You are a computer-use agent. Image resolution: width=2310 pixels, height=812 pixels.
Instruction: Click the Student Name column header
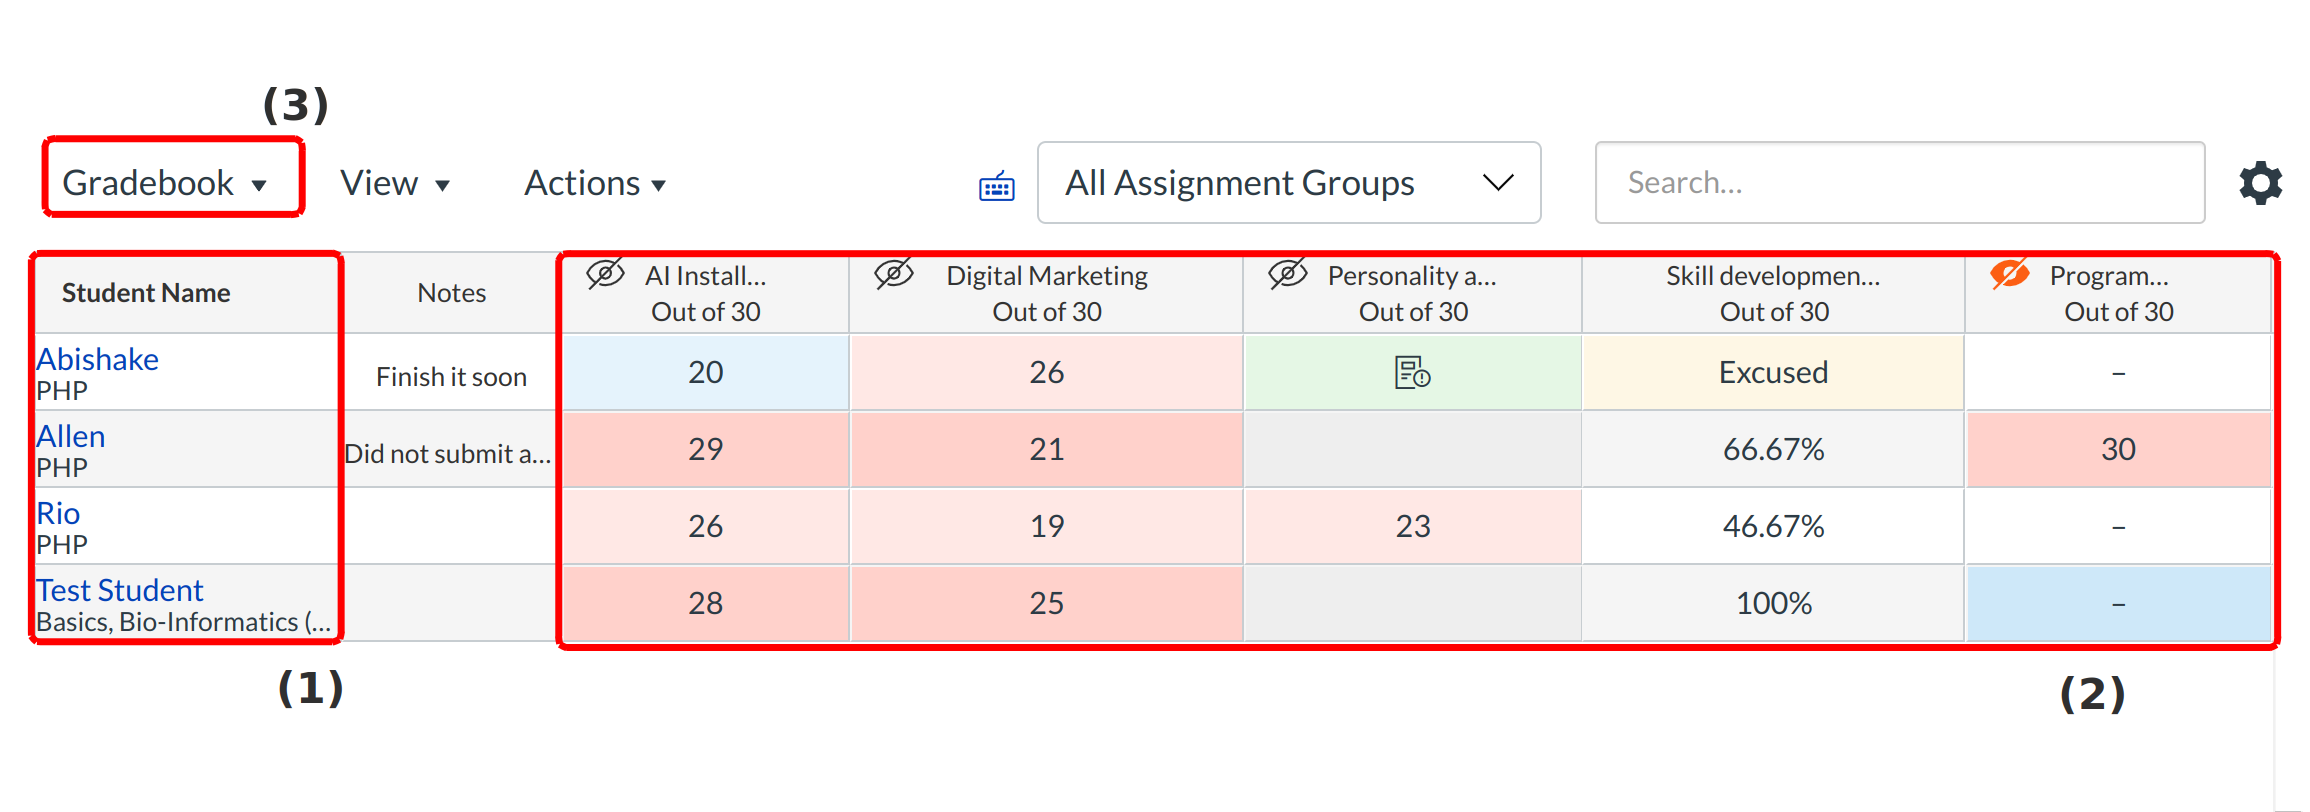click(x=146, y=293)
